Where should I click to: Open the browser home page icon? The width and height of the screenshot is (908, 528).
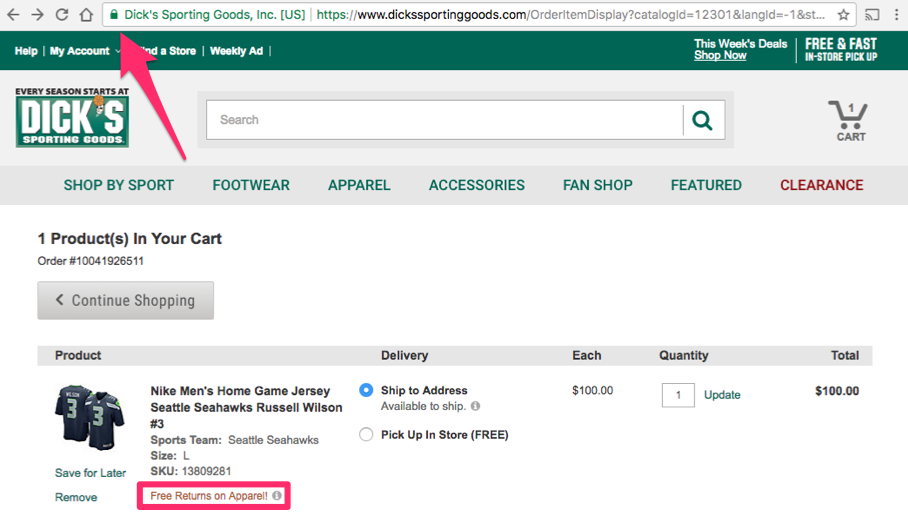[x=86, y=14]
